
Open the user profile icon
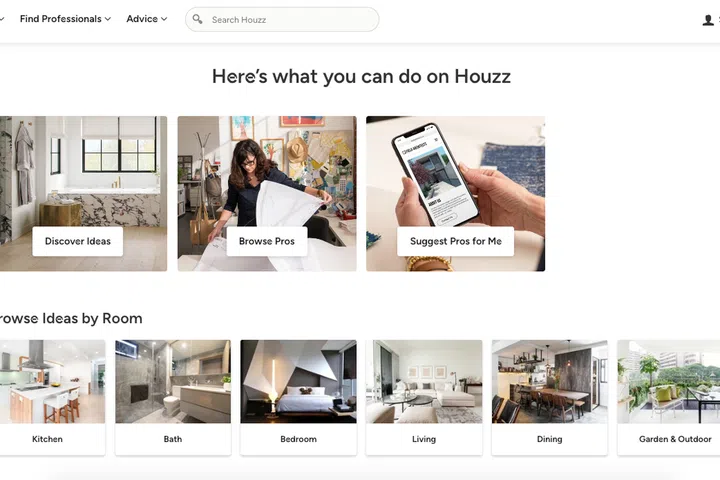[708, 20]
